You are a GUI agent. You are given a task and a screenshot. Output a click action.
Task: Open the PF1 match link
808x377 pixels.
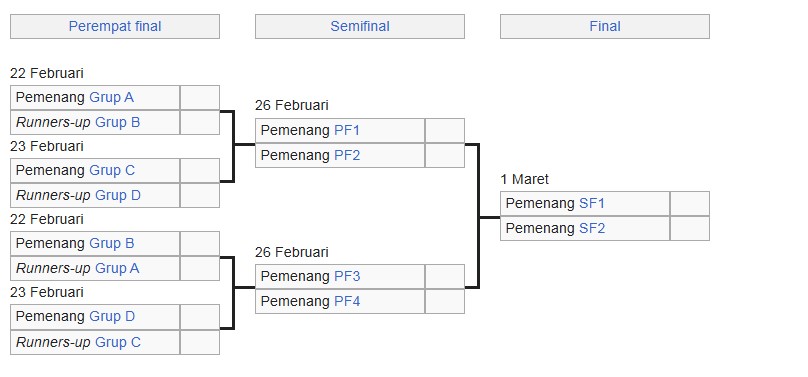coord(347,130)
